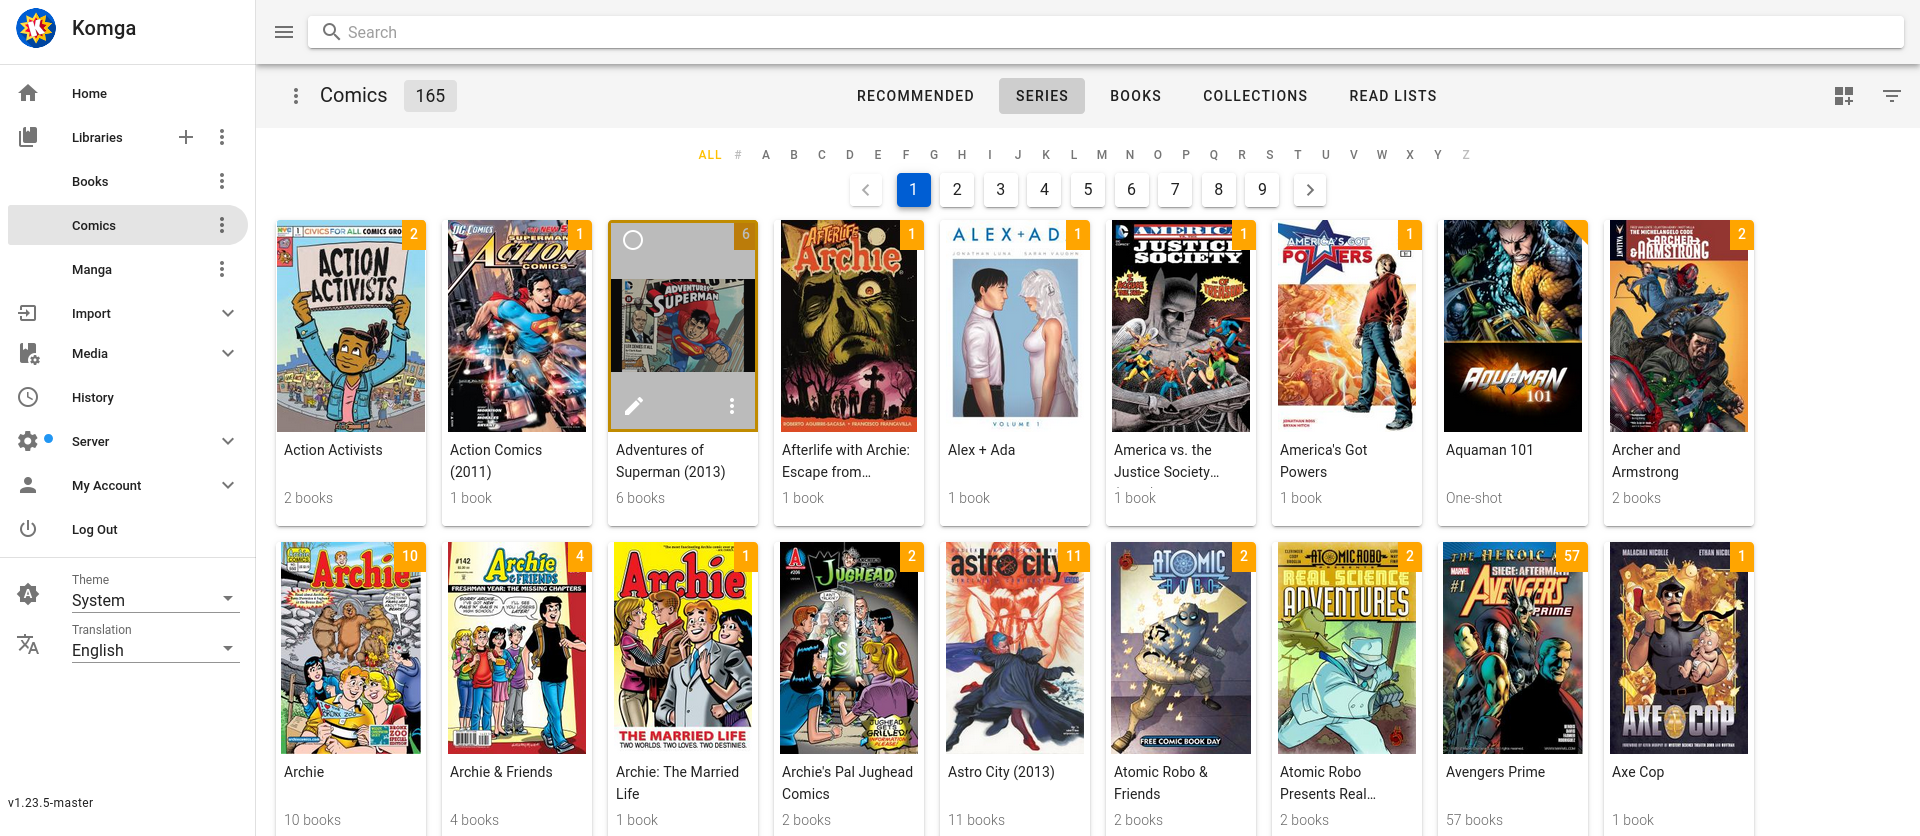The height and width of the screenshot is (836, 1920).
Task: Toggle the navigation drawer hamburger menu
Action: point(284,32)
